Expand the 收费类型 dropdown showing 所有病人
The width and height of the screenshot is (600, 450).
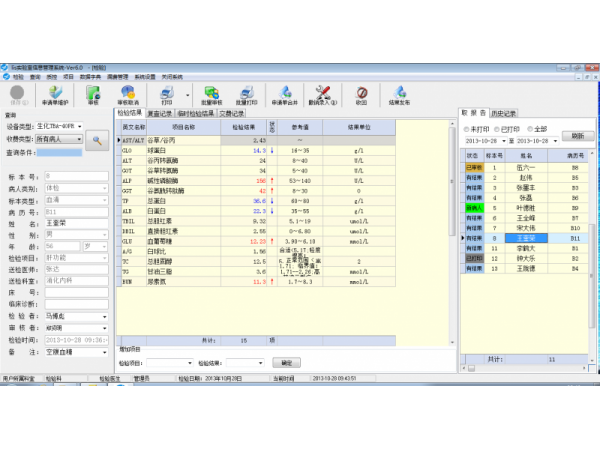tap(80, 140)
